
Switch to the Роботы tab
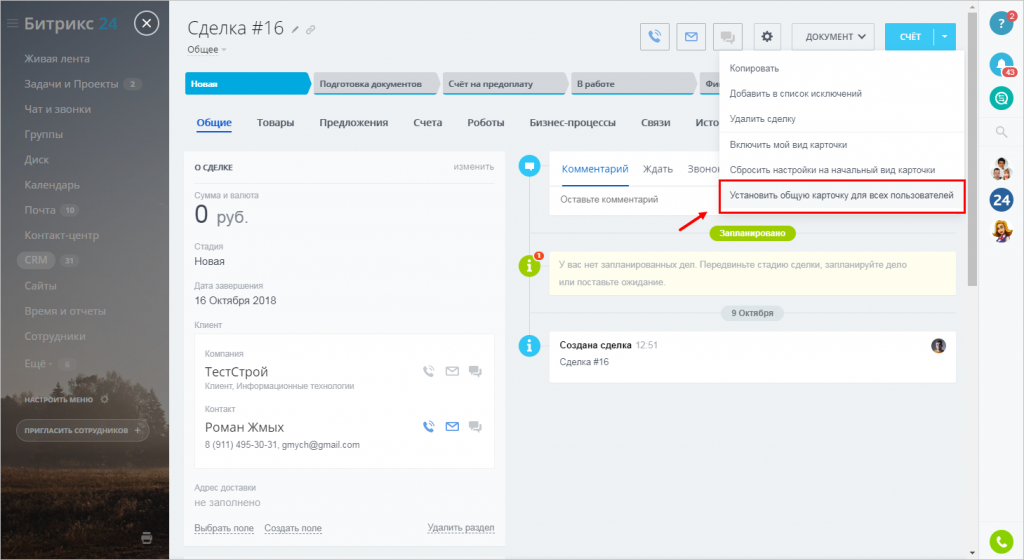click(x=486, y=123)
